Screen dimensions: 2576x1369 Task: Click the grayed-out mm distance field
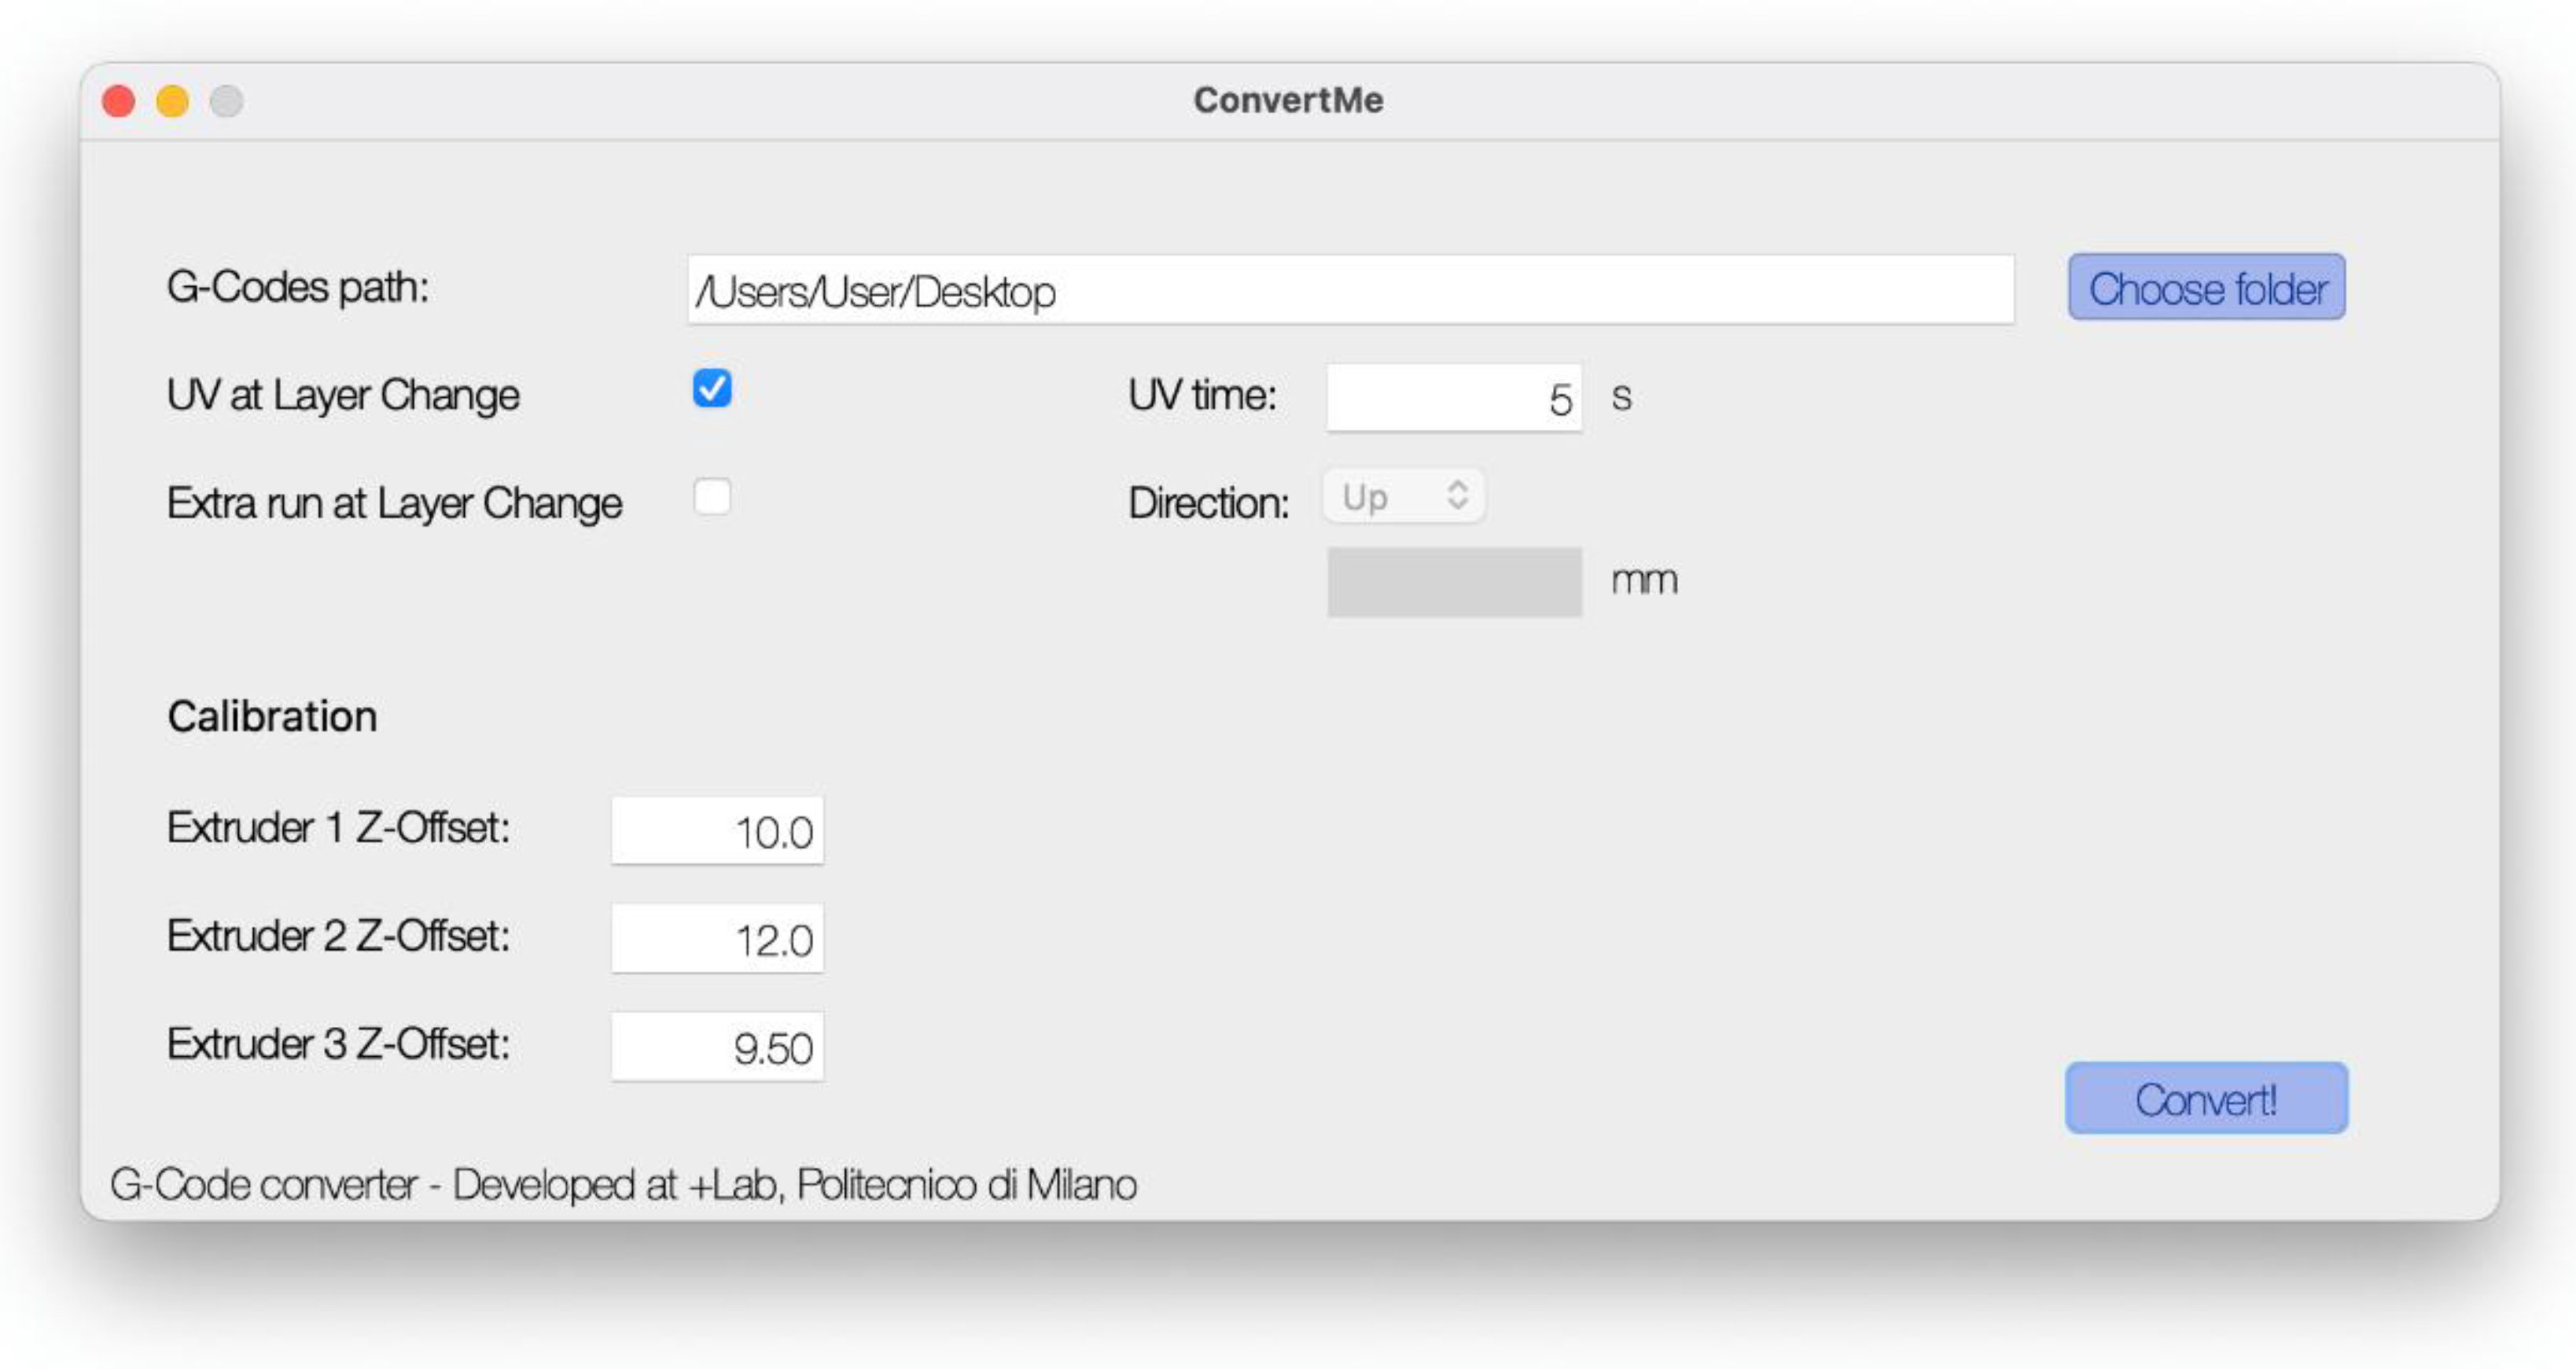(1453, 582)
